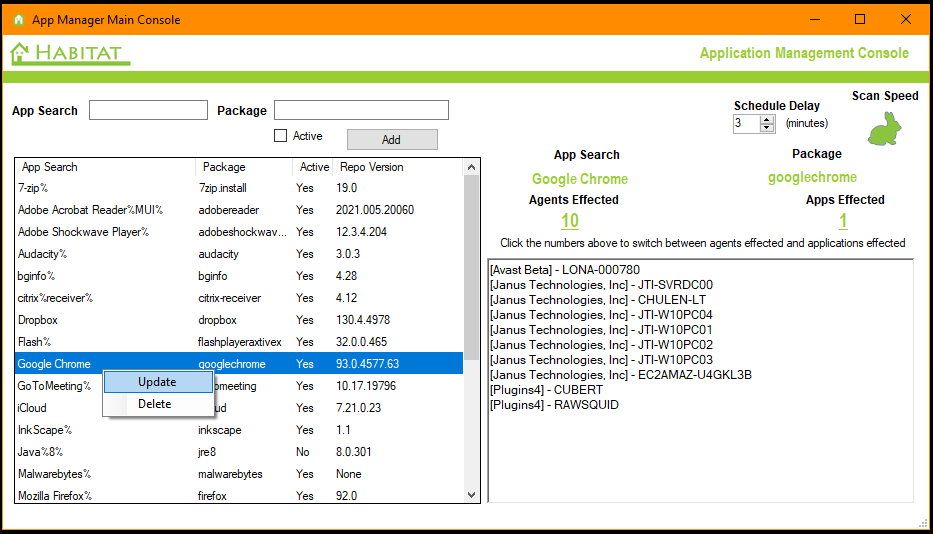
Task: Select agent [Avast Beta] - LONA-000780
Action: pyautogui.click(x=565, y=270)
